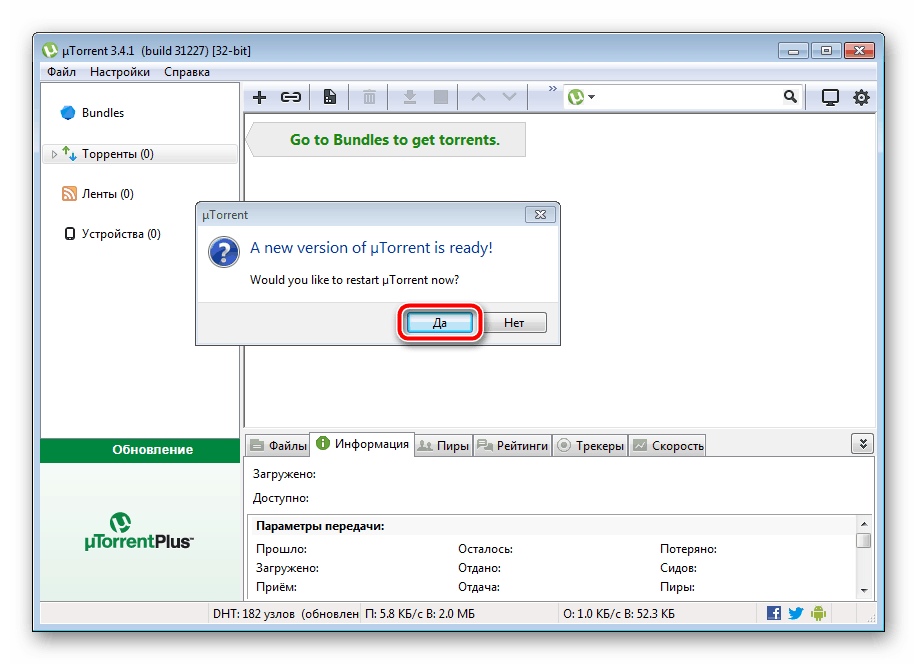Click the DHT: 182 узлов status entry

(x=285, y=614)
